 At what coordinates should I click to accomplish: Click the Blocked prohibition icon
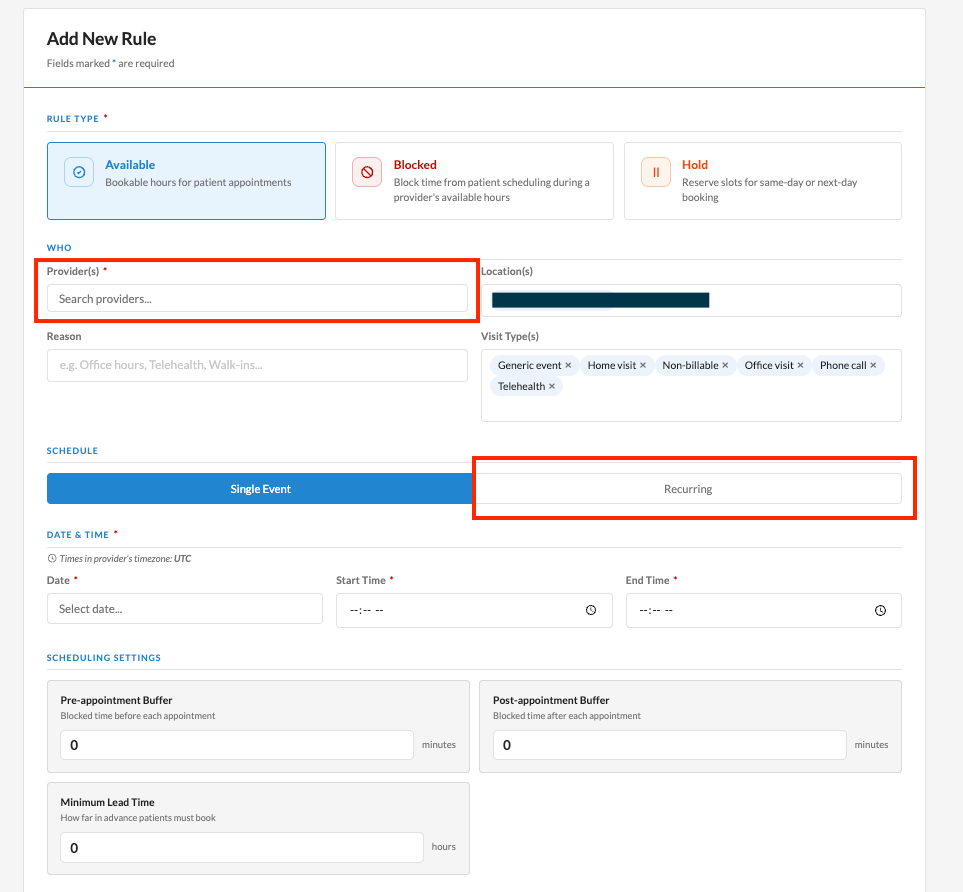click(367, 173)
